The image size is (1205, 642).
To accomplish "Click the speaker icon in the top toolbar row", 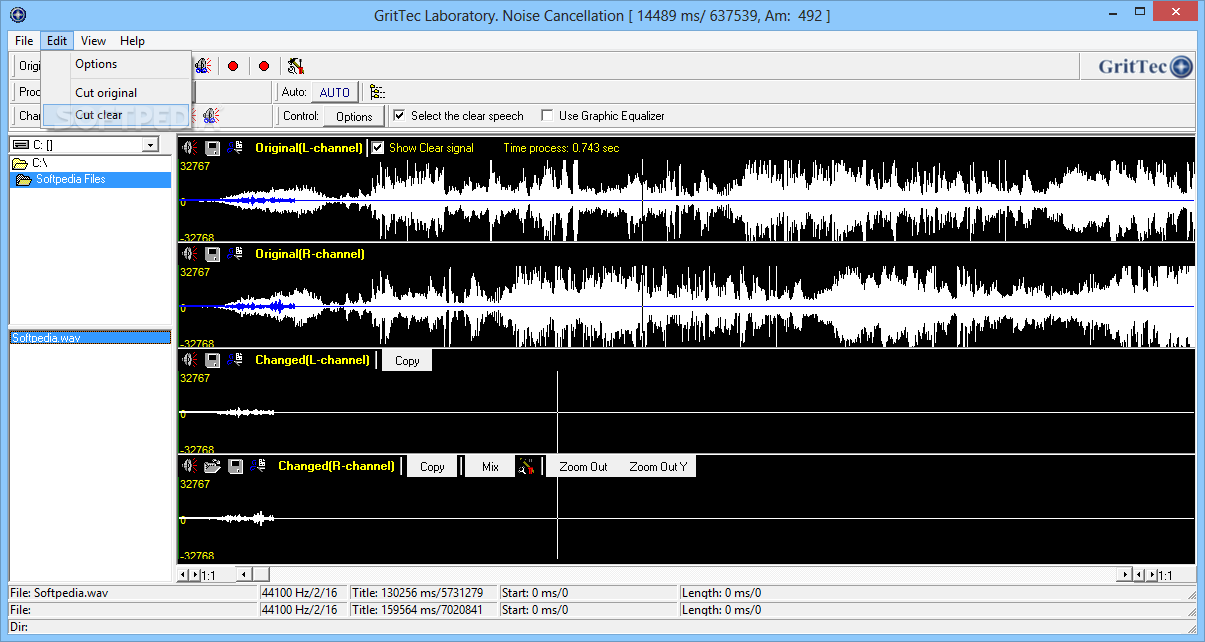I will 204,66.
